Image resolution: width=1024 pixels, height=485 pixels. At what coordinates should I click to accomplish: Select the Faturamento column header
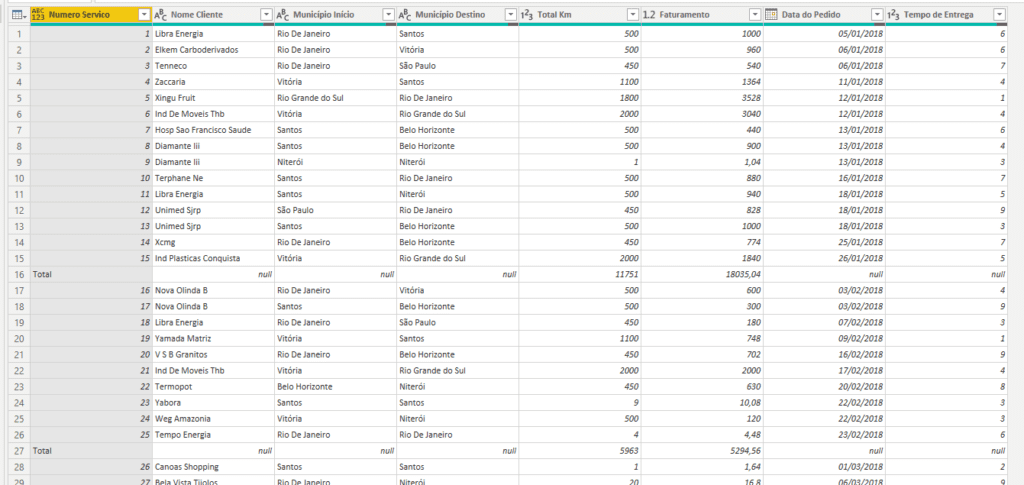[702, 14]
